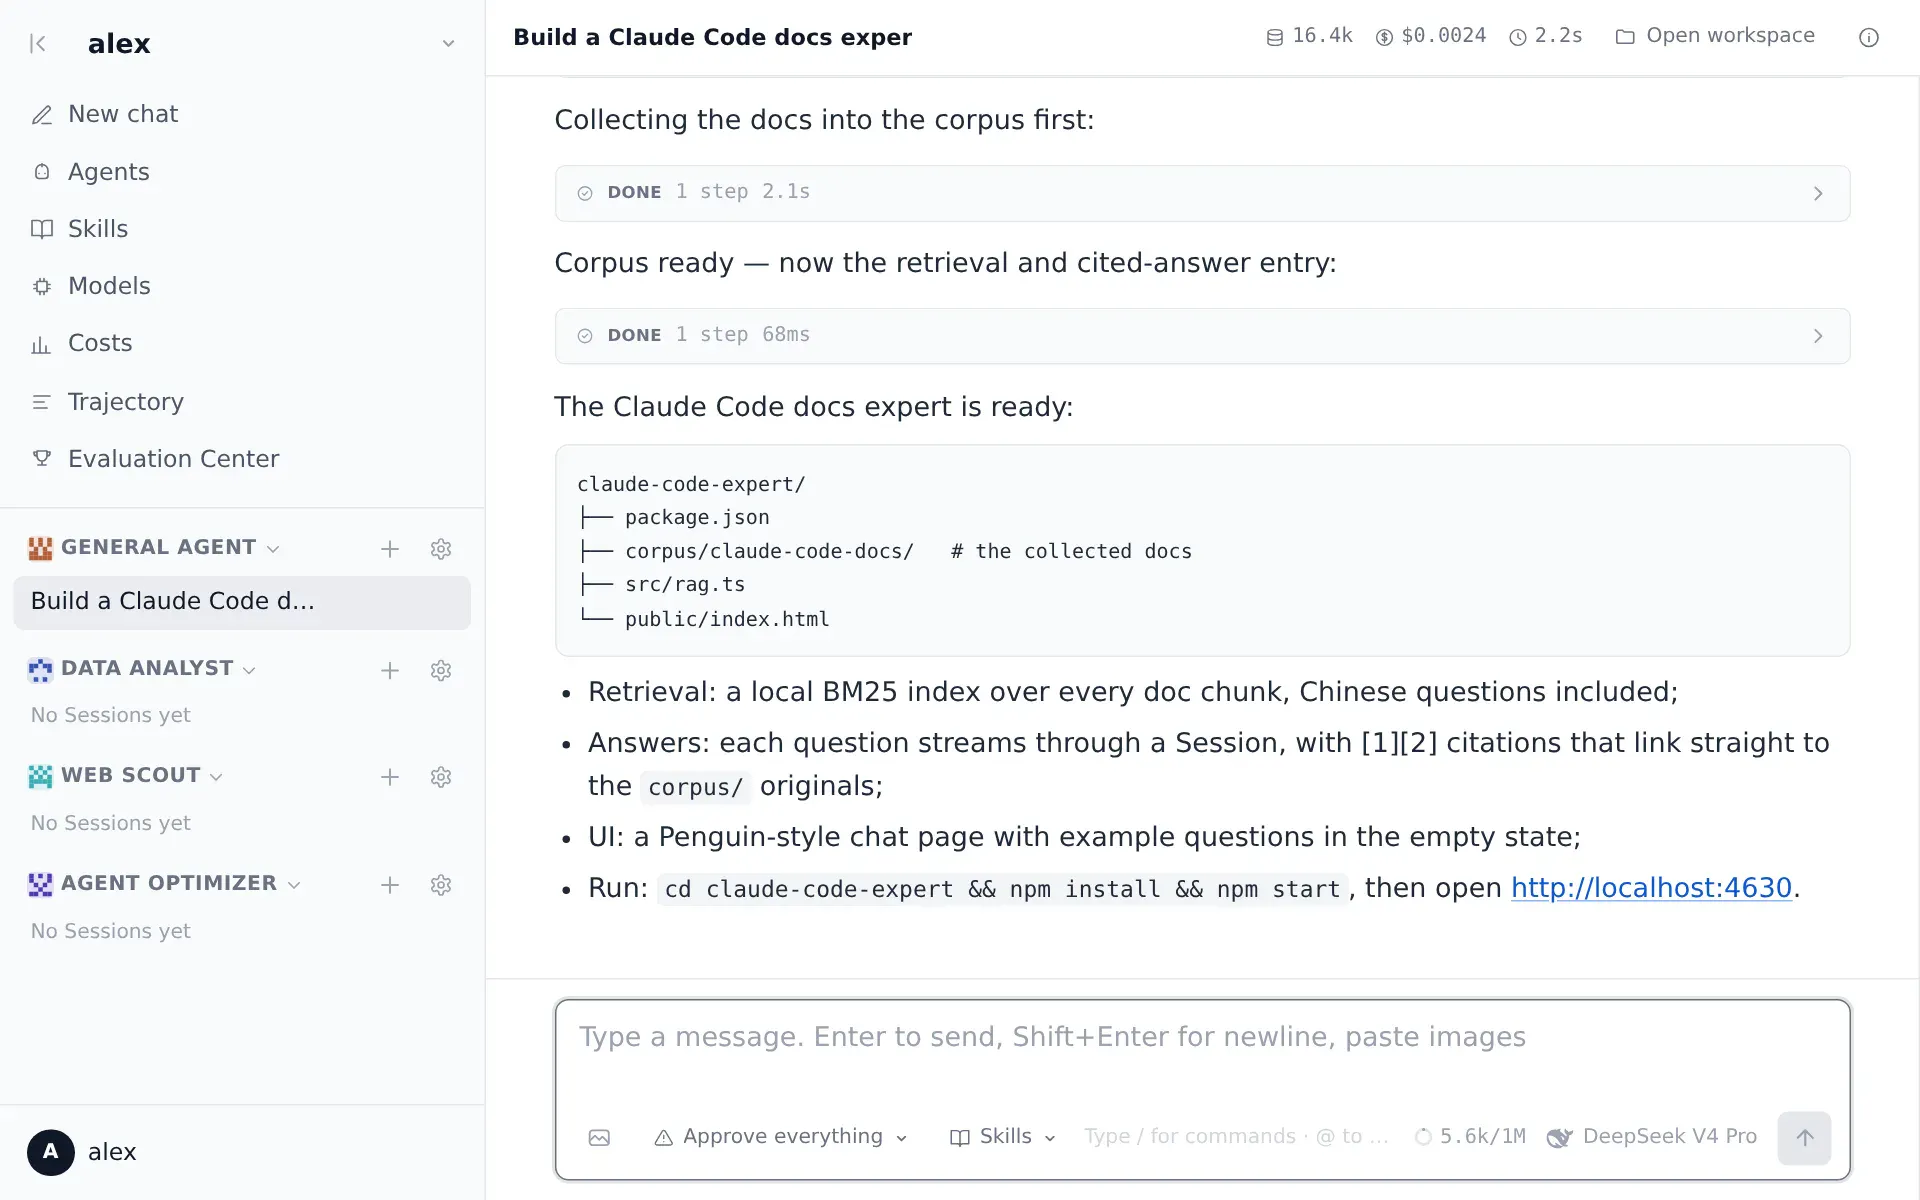
Task: Open GENERAL AGENT settings gear
Action: pos(441,549)
